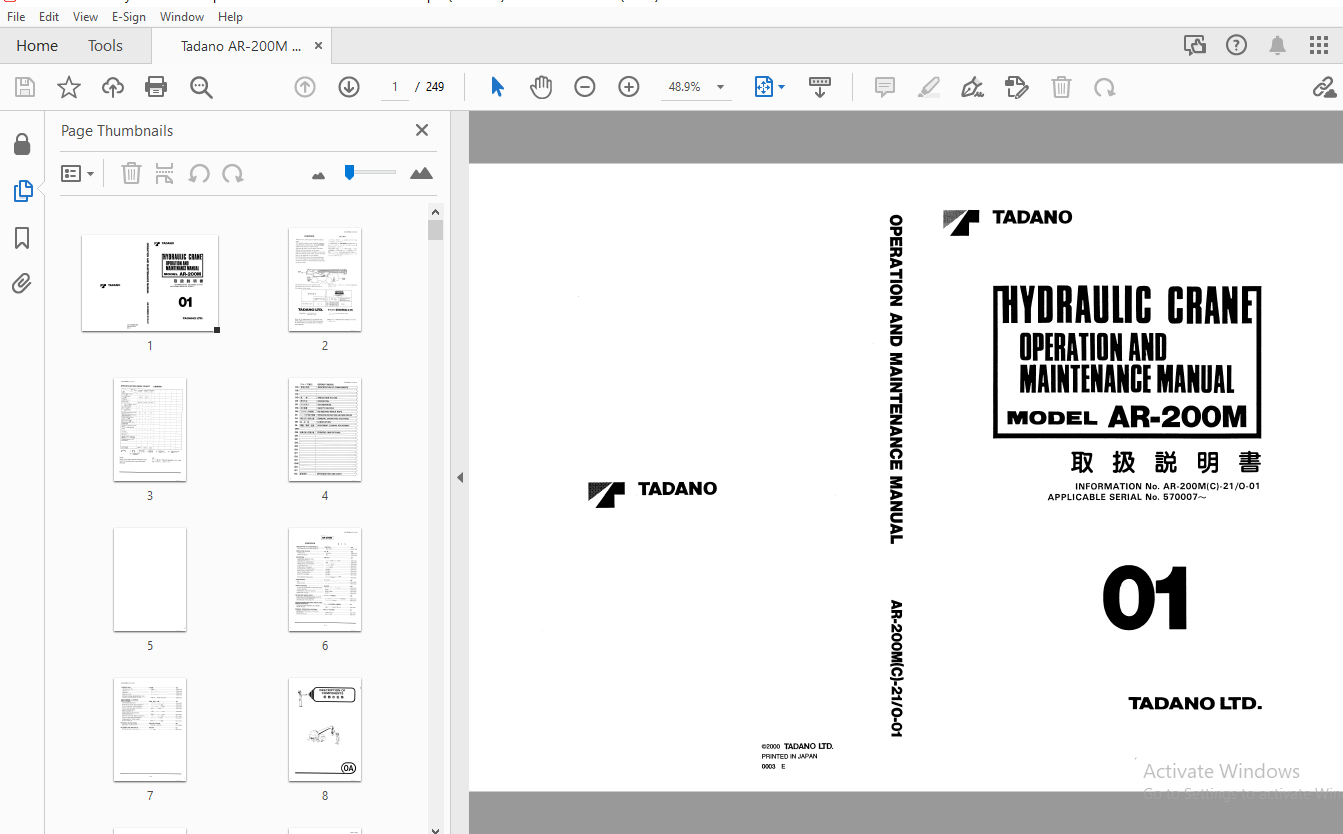This screenshot has width=1343, height=834.
Task: Open the apps grid icon
Action: click(x=1319, y=45)
